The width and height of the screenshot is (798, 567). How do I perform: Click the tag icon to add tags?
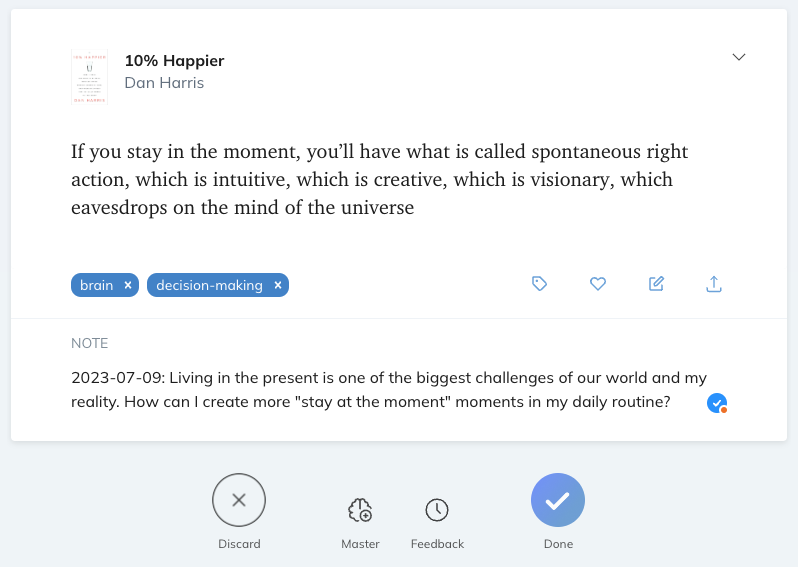coord(540,284)
